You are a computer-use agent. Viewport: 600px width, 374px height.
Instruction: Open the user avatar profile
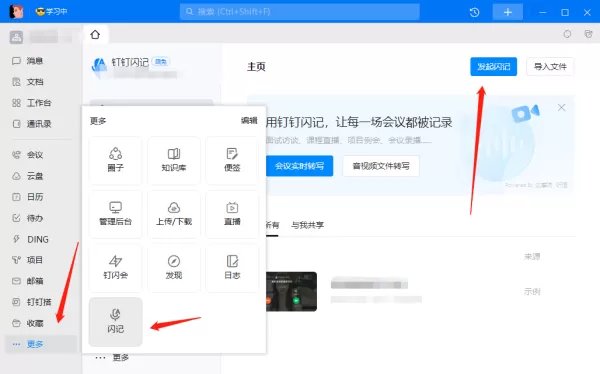[x=16, y=11]
